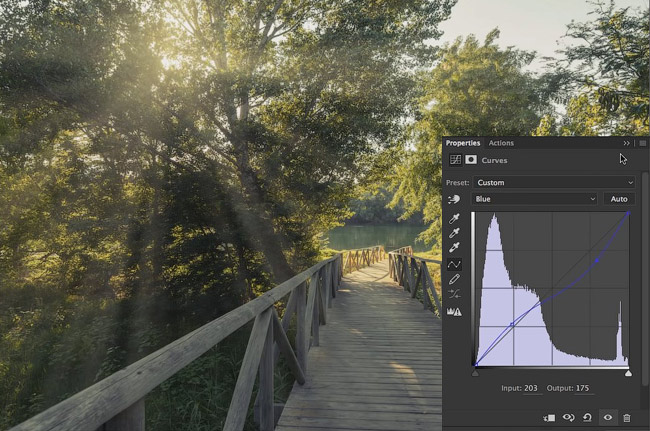Switch to the Properties tab

click(463, 143)
